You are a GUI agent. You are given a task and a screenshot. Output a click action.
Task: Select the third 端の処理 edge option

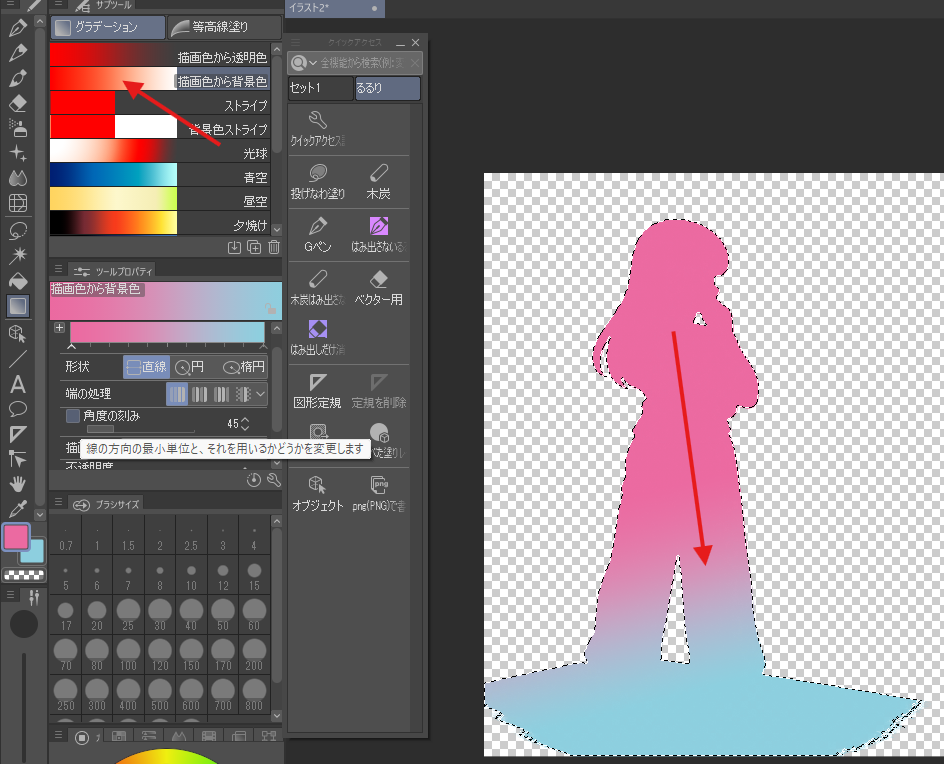(222, 394)
